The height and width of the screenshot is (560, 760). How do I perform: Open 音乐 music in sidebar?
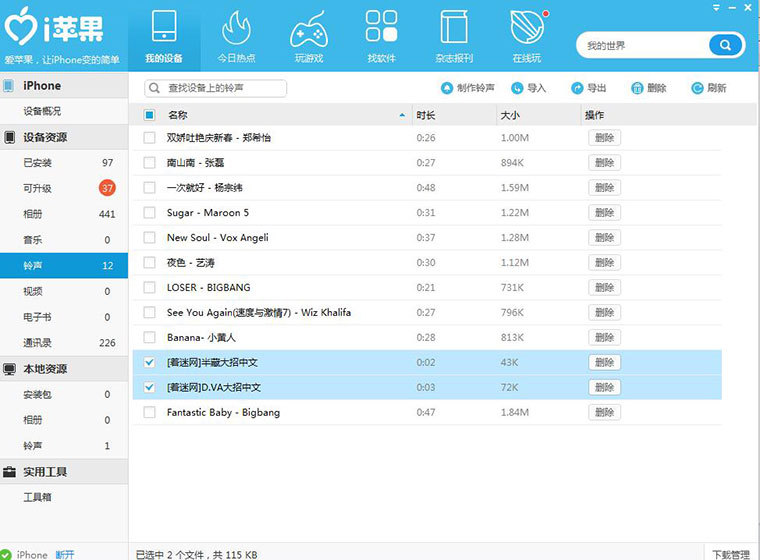64,240
